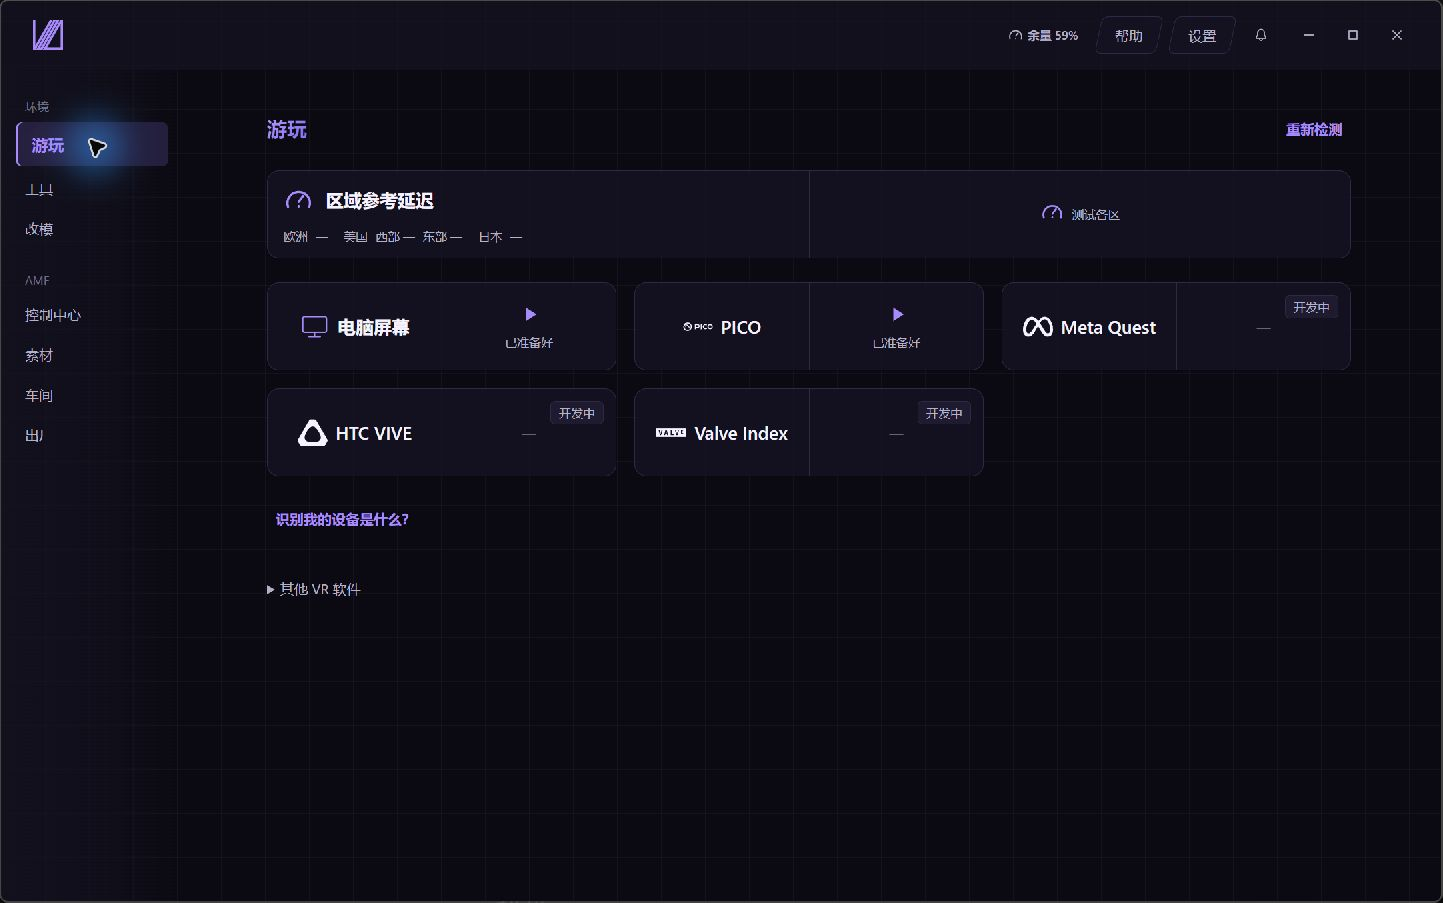Viewport: 1443px width, 903px height.
Task: Maximize the application window
Action: click(x=1353, y=35)
